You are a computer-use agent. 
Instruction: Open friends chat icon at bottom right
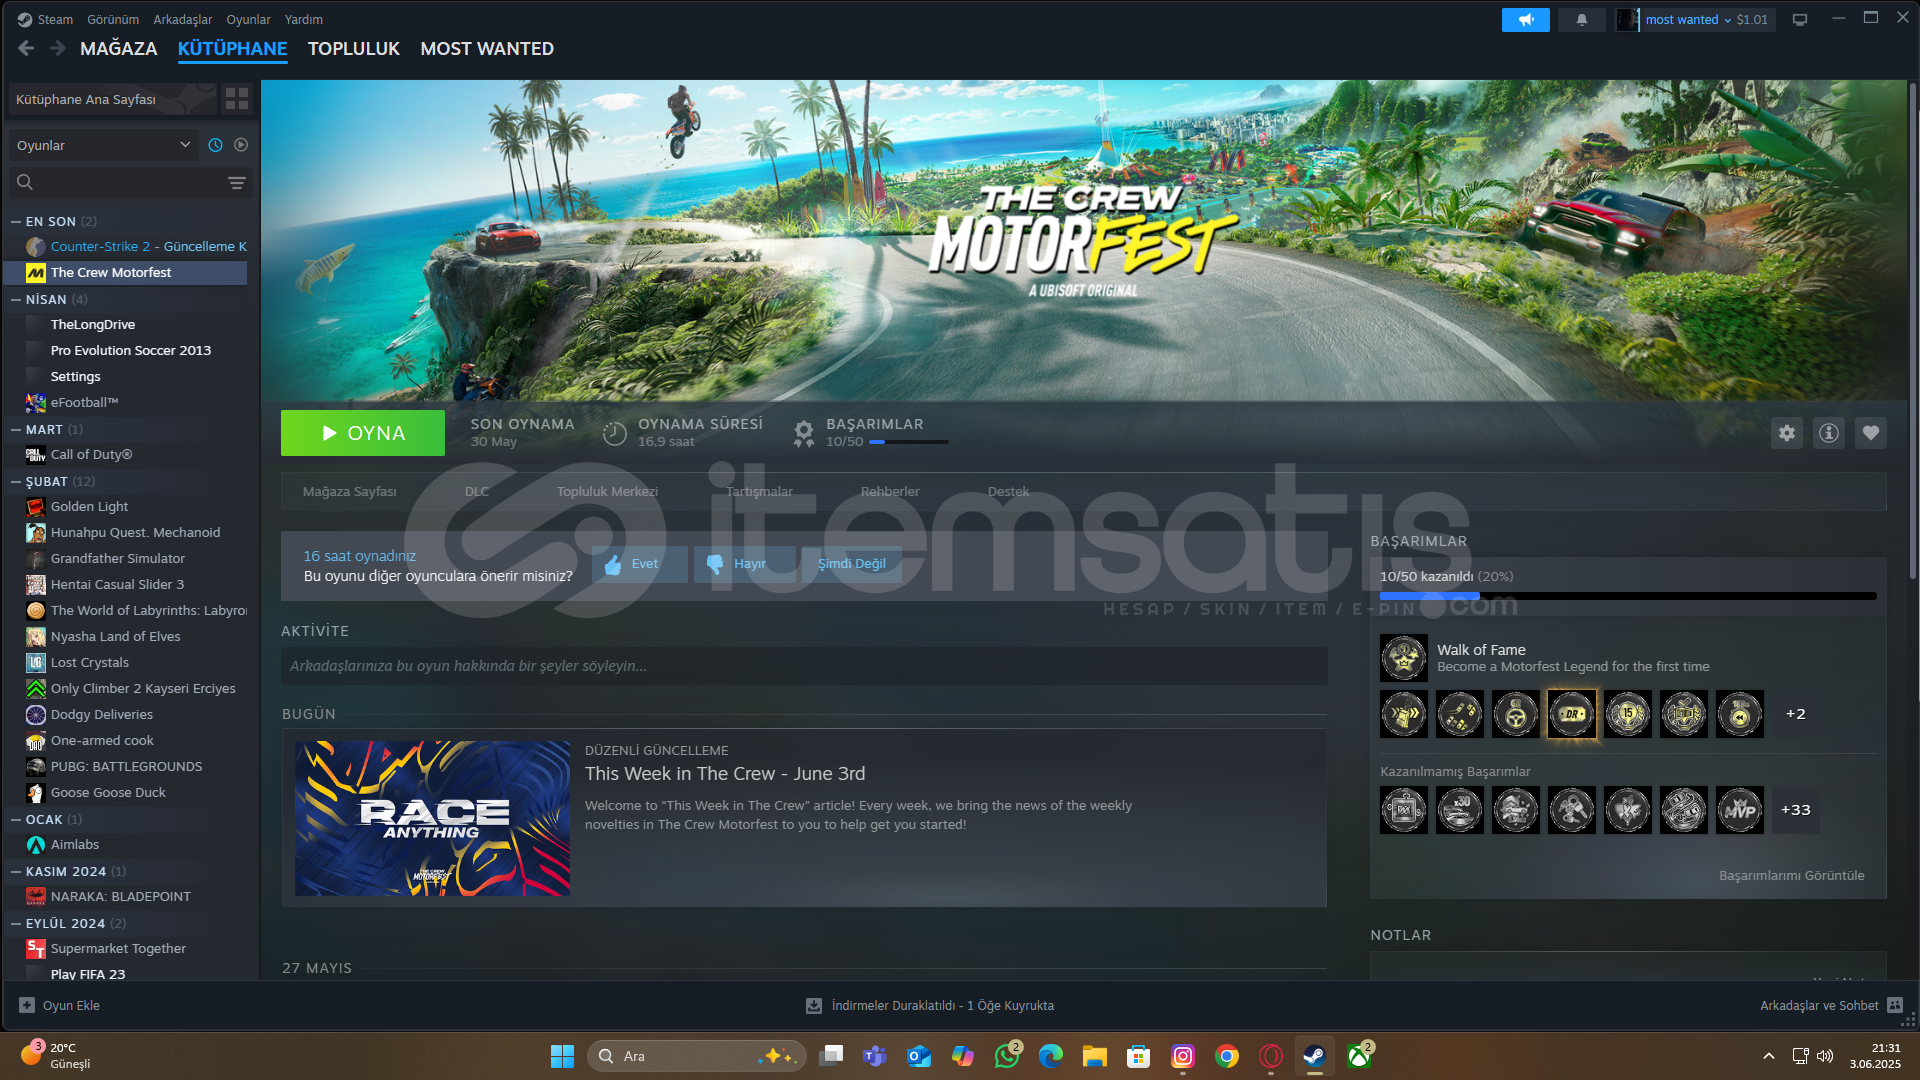[x=1895, y=1006]
